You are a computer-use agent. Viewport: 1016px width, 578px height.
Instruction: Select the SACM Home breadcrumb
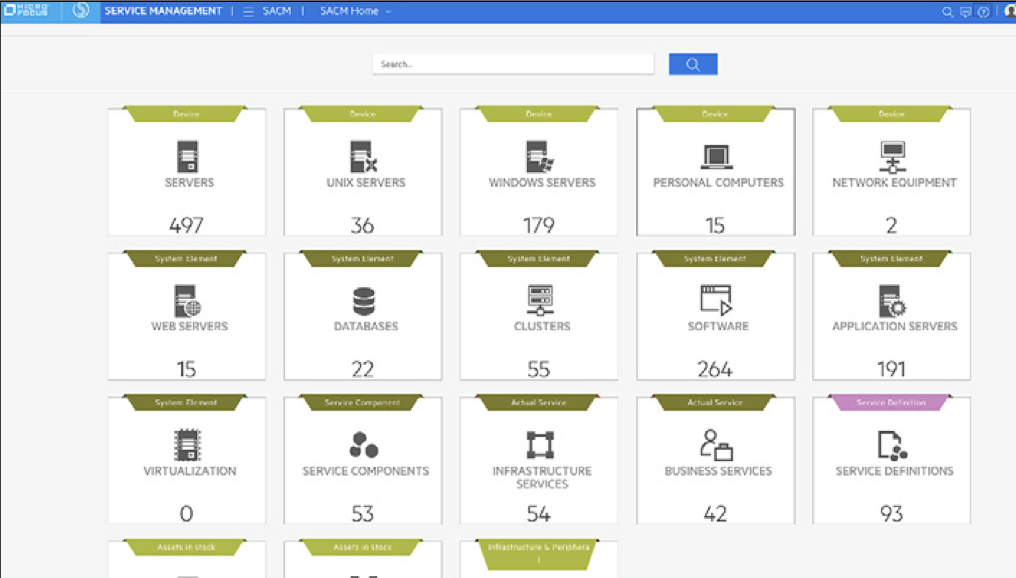point(349,11)
